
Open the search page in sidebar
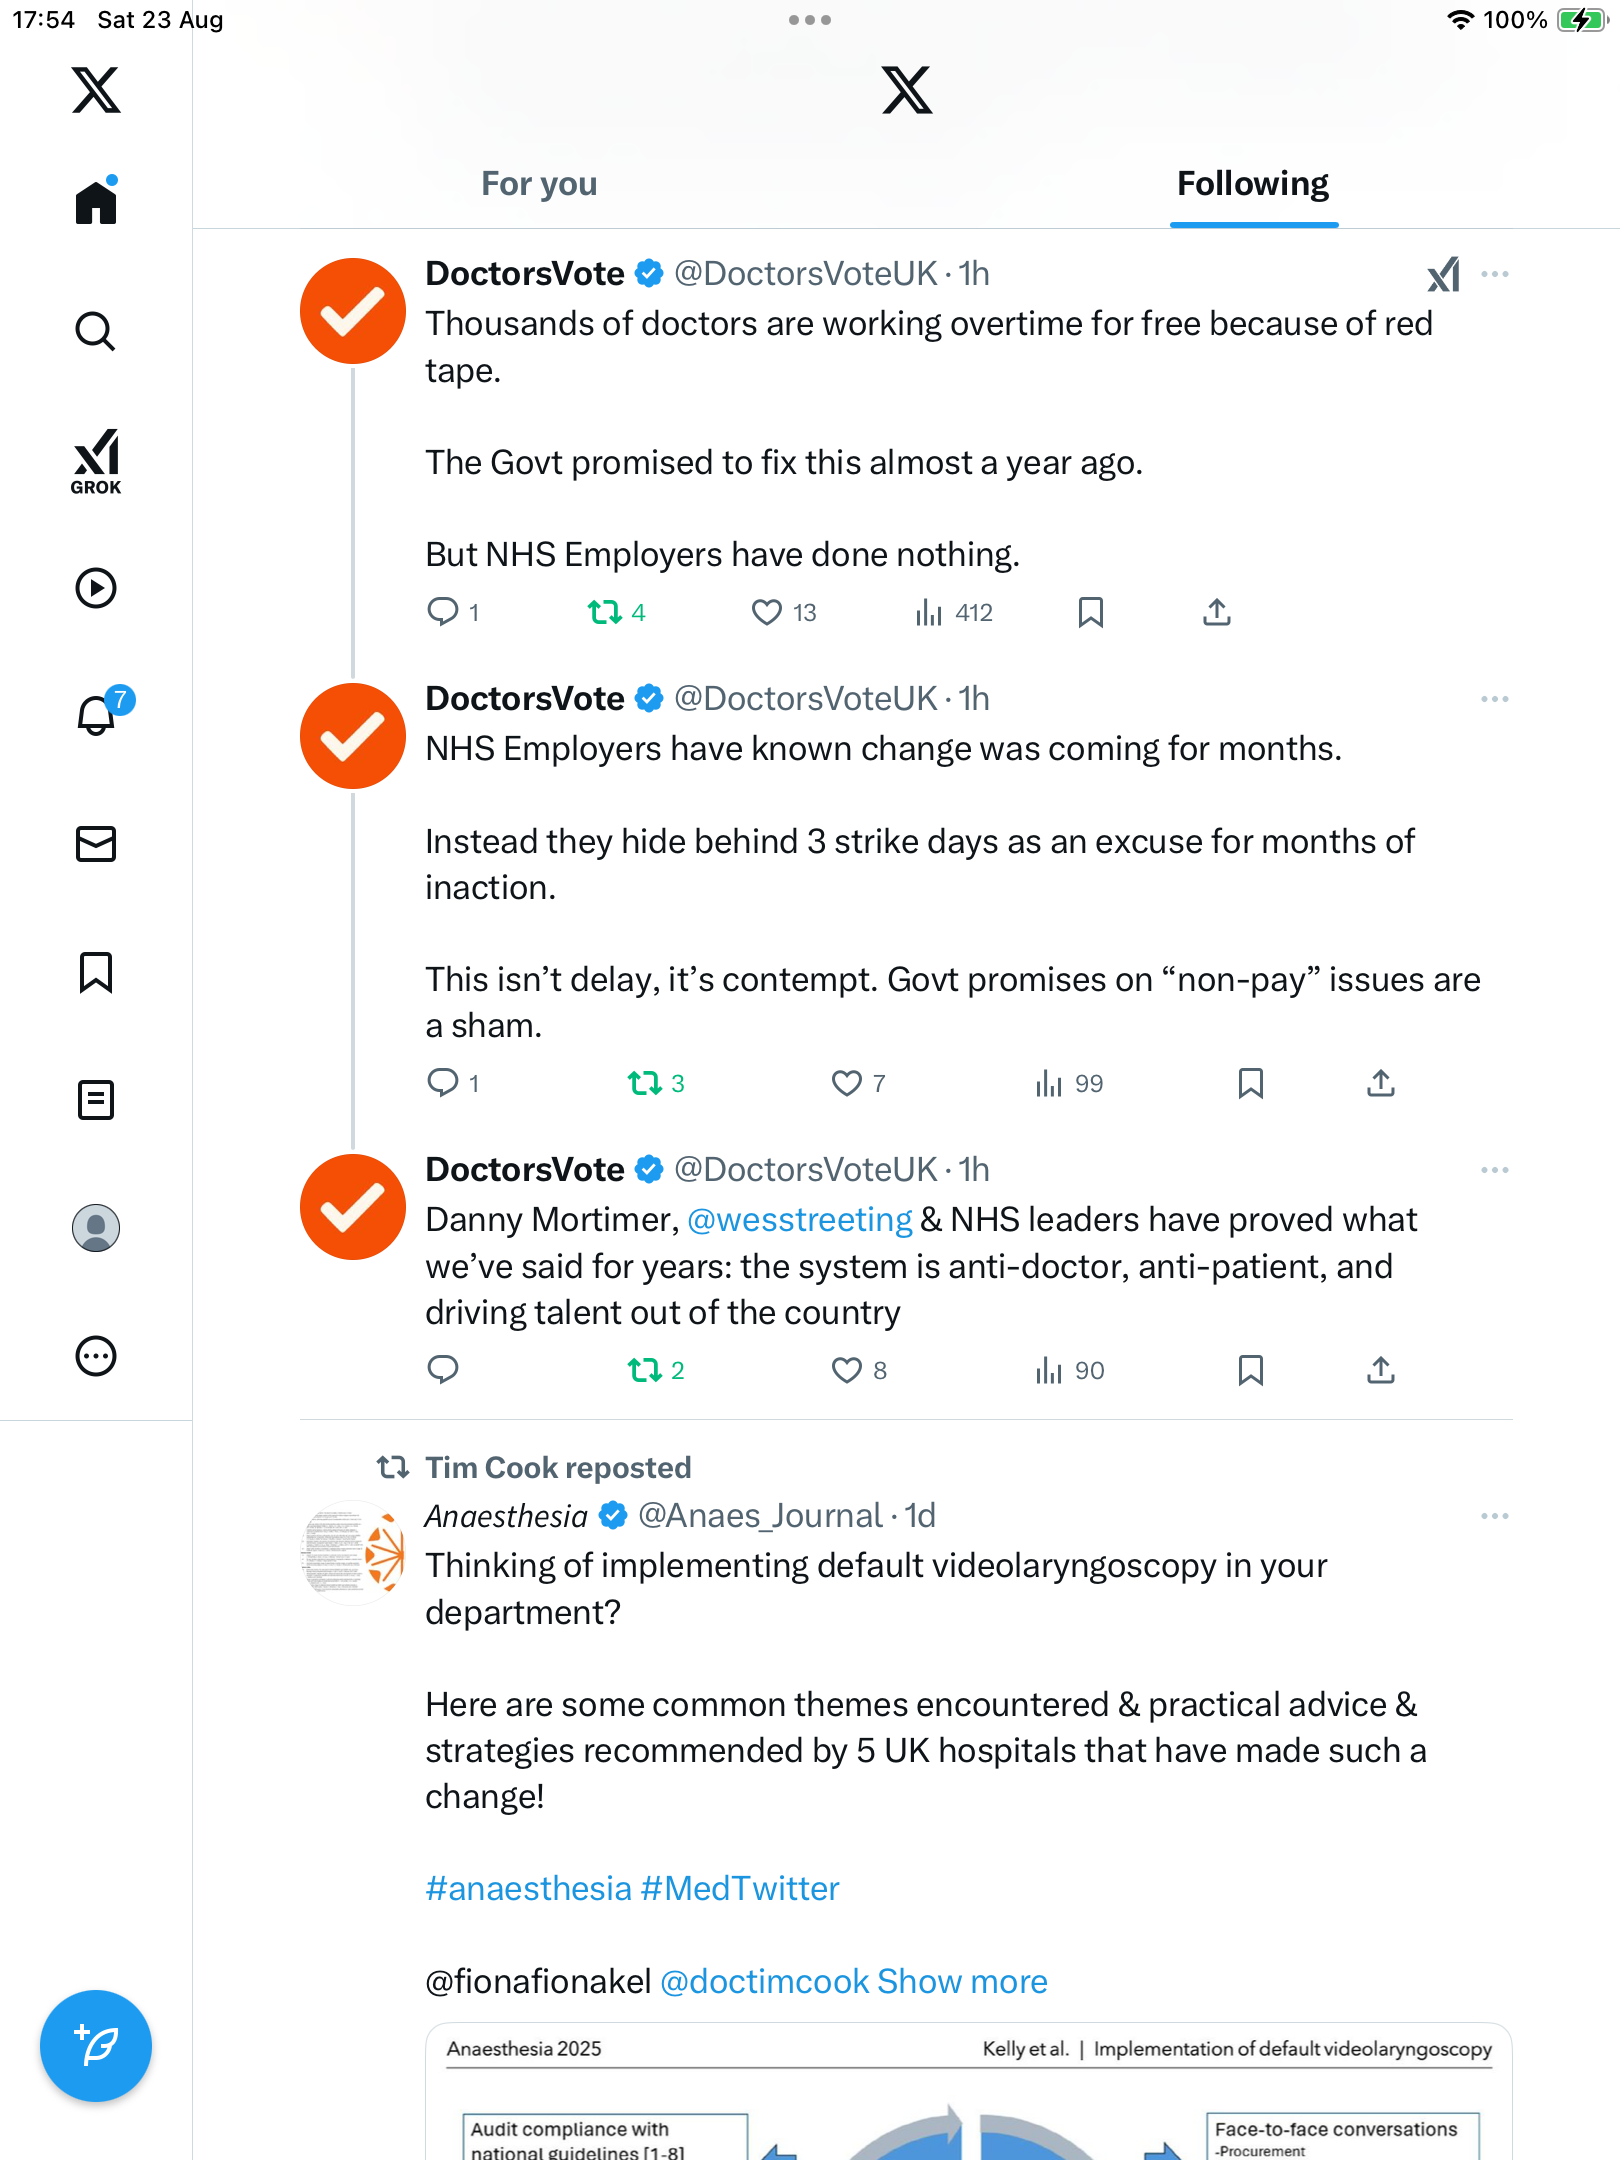96,332
